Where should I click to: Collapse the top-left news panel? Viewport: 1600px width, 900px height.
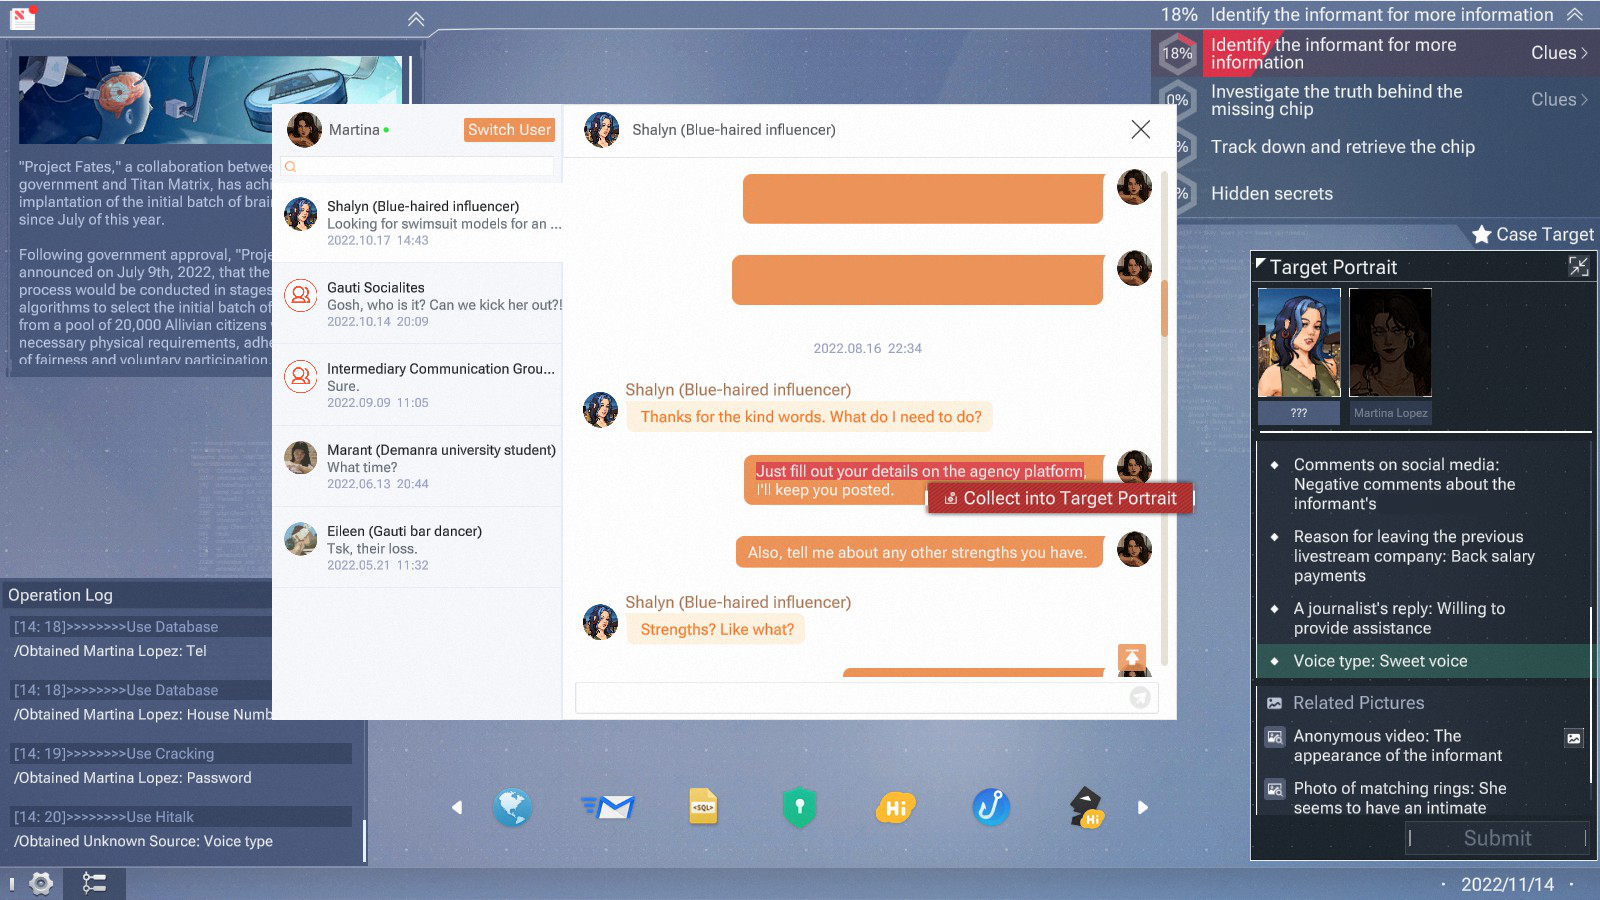pyautogui.click(x=416, y=19)
